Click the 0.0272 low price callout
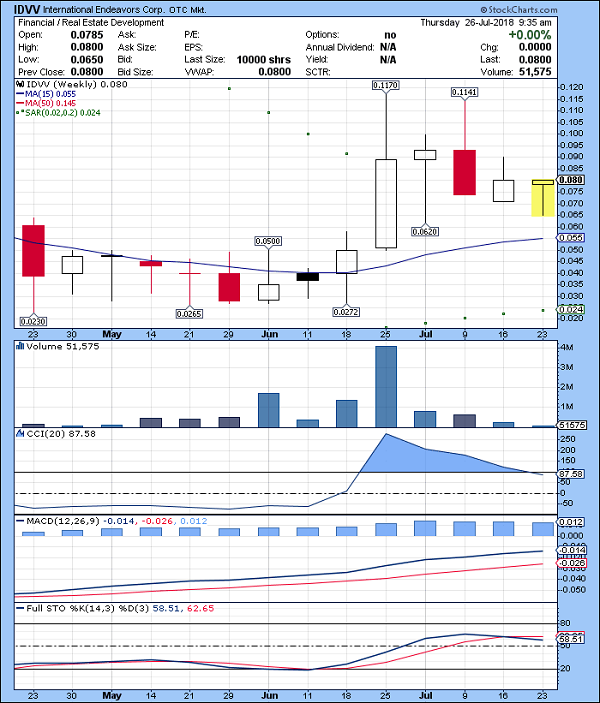 click(x=346, y=312)
